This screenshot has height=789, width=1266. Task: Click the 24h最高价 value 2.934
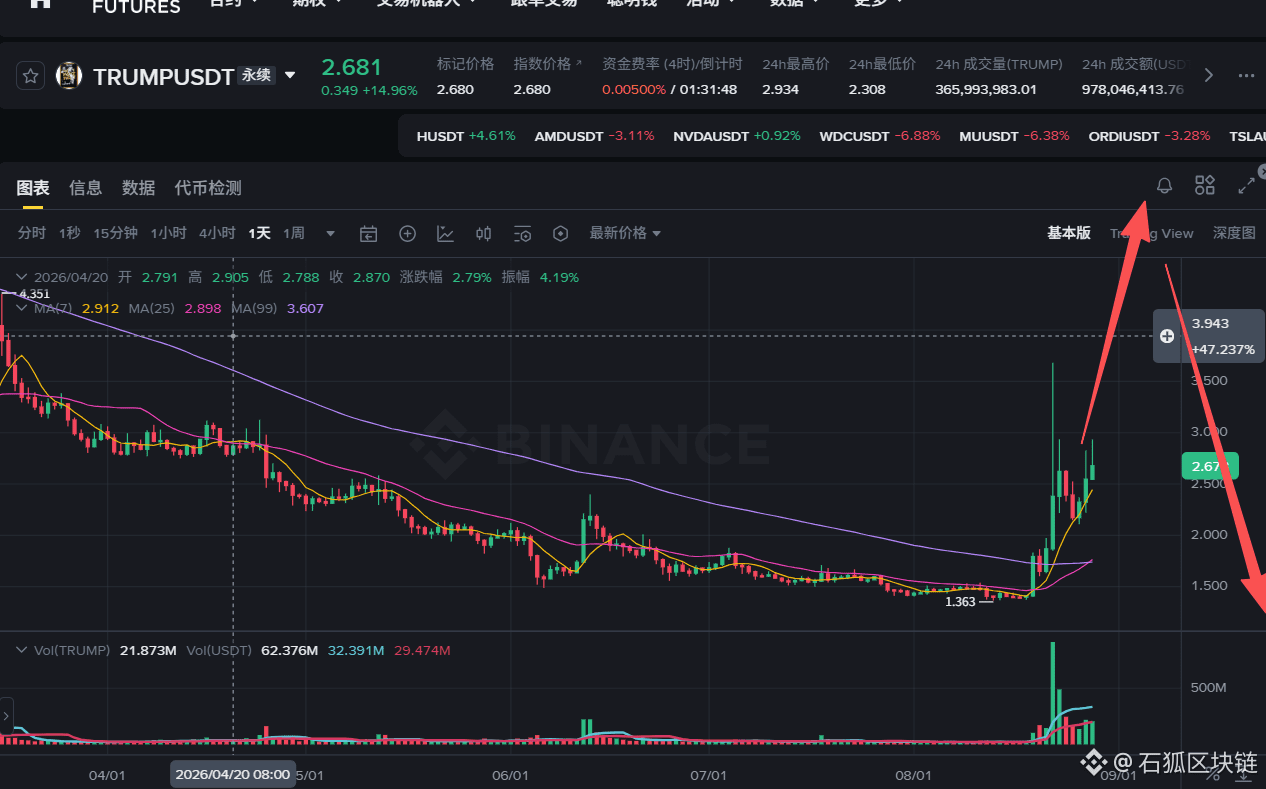[x=780, y=89]
